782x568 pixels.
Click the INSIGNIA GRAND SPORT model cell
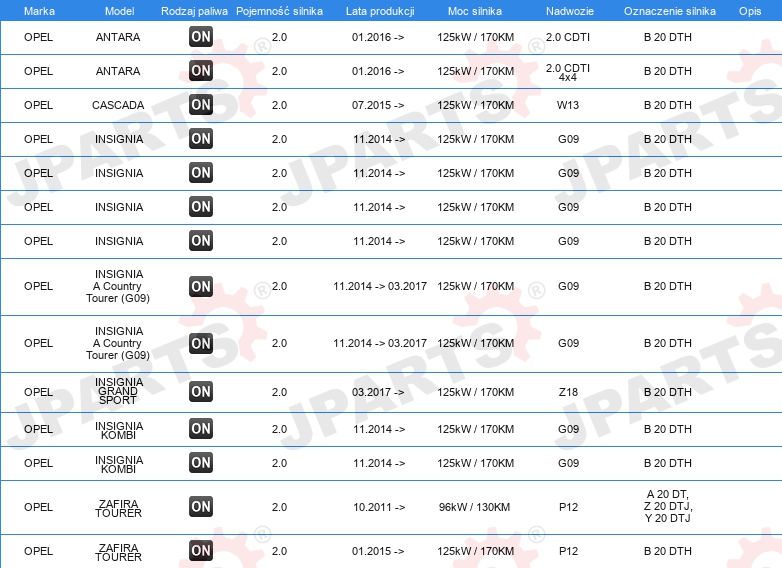coord(119,391)
